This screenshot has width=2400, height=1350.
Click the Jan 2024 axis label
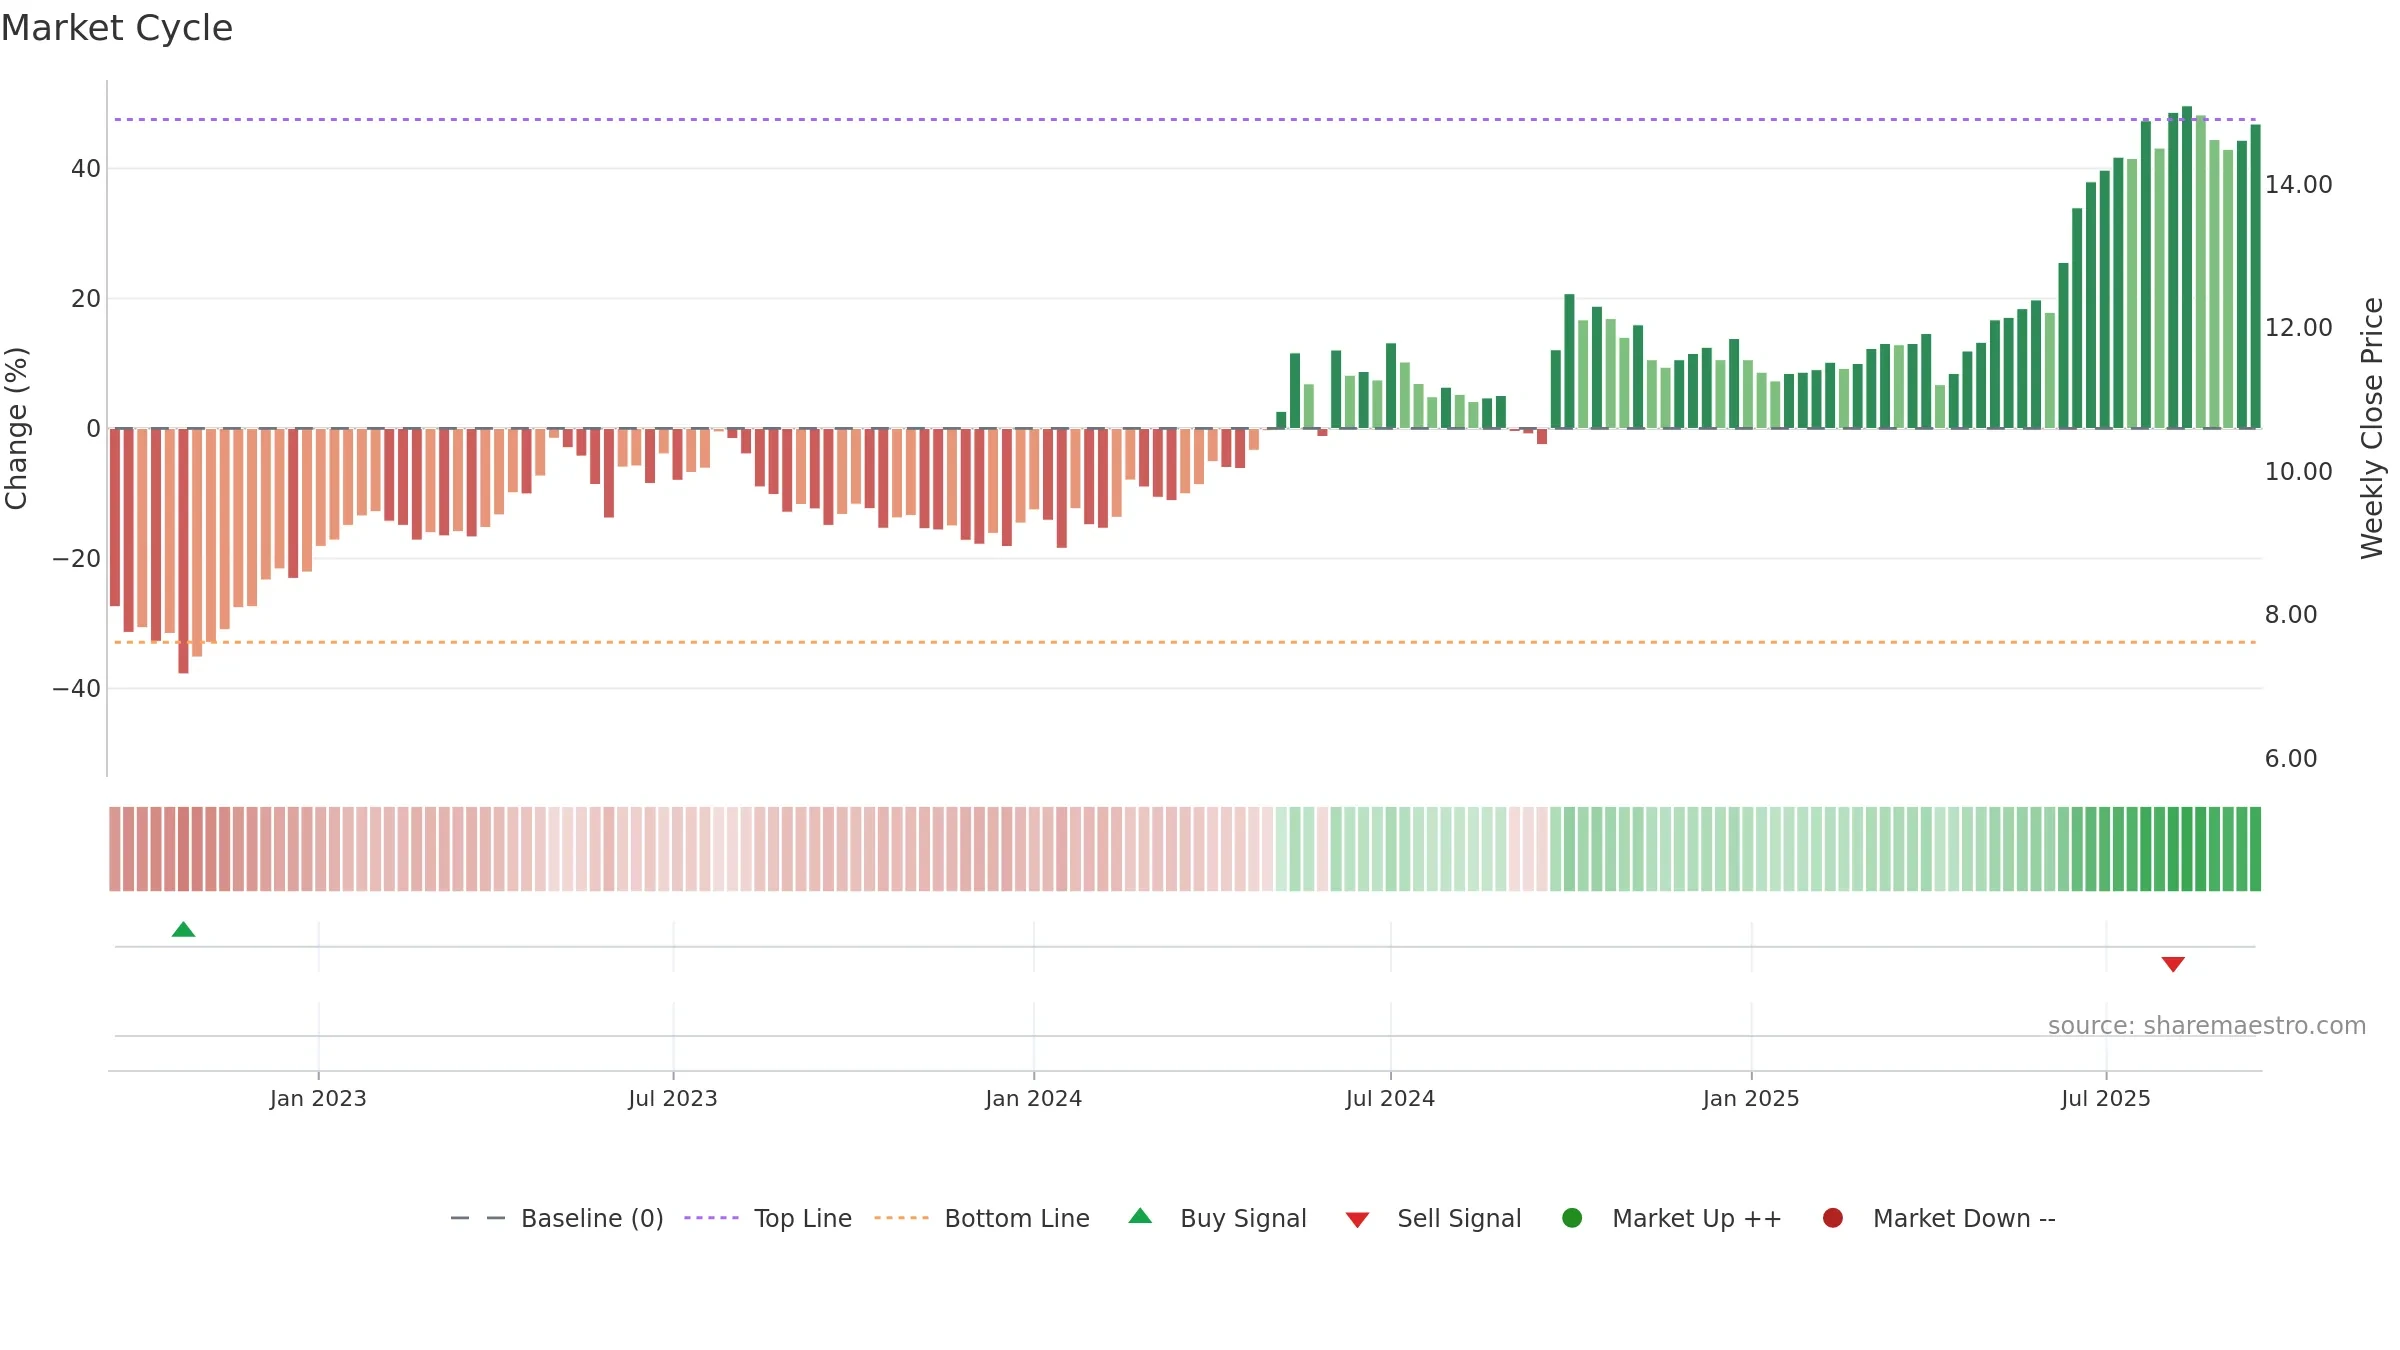[1033, 1098]
